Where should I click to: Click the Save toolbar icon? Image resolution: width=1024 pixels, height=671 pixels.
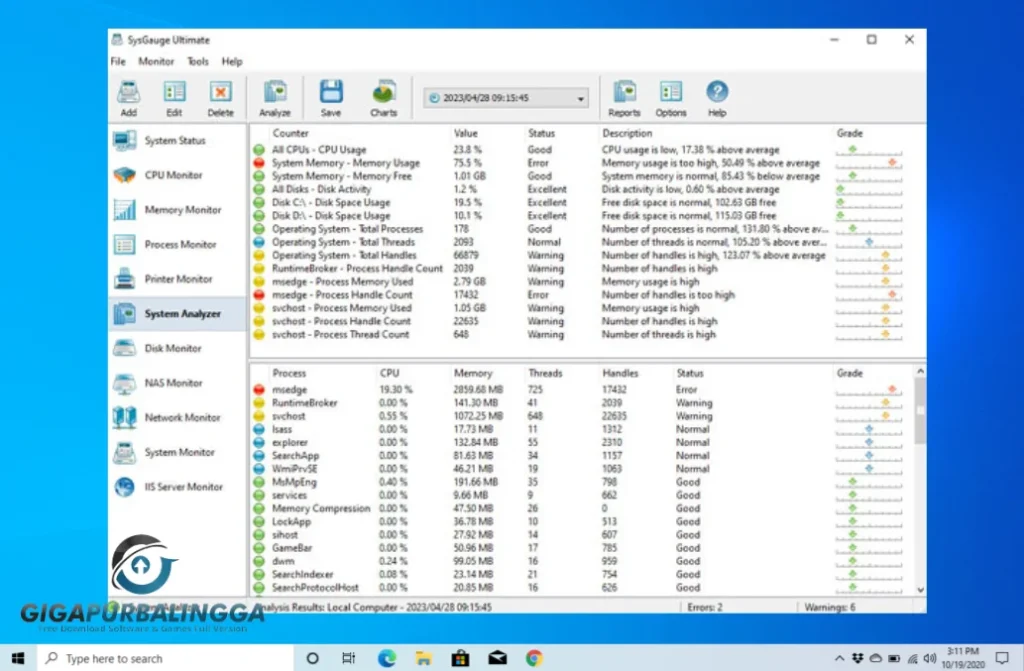coord(330,97)
